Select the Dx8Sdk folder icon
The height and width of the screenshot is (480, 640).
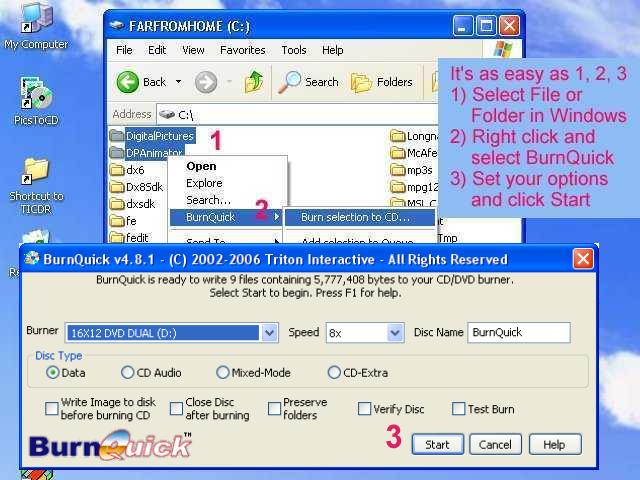coord(117,187)
